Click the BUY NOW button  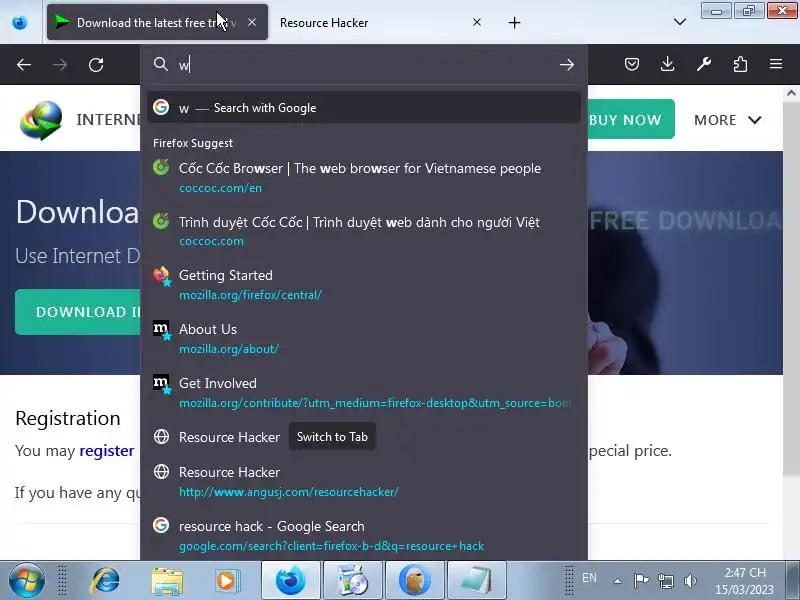click(631, 120)
